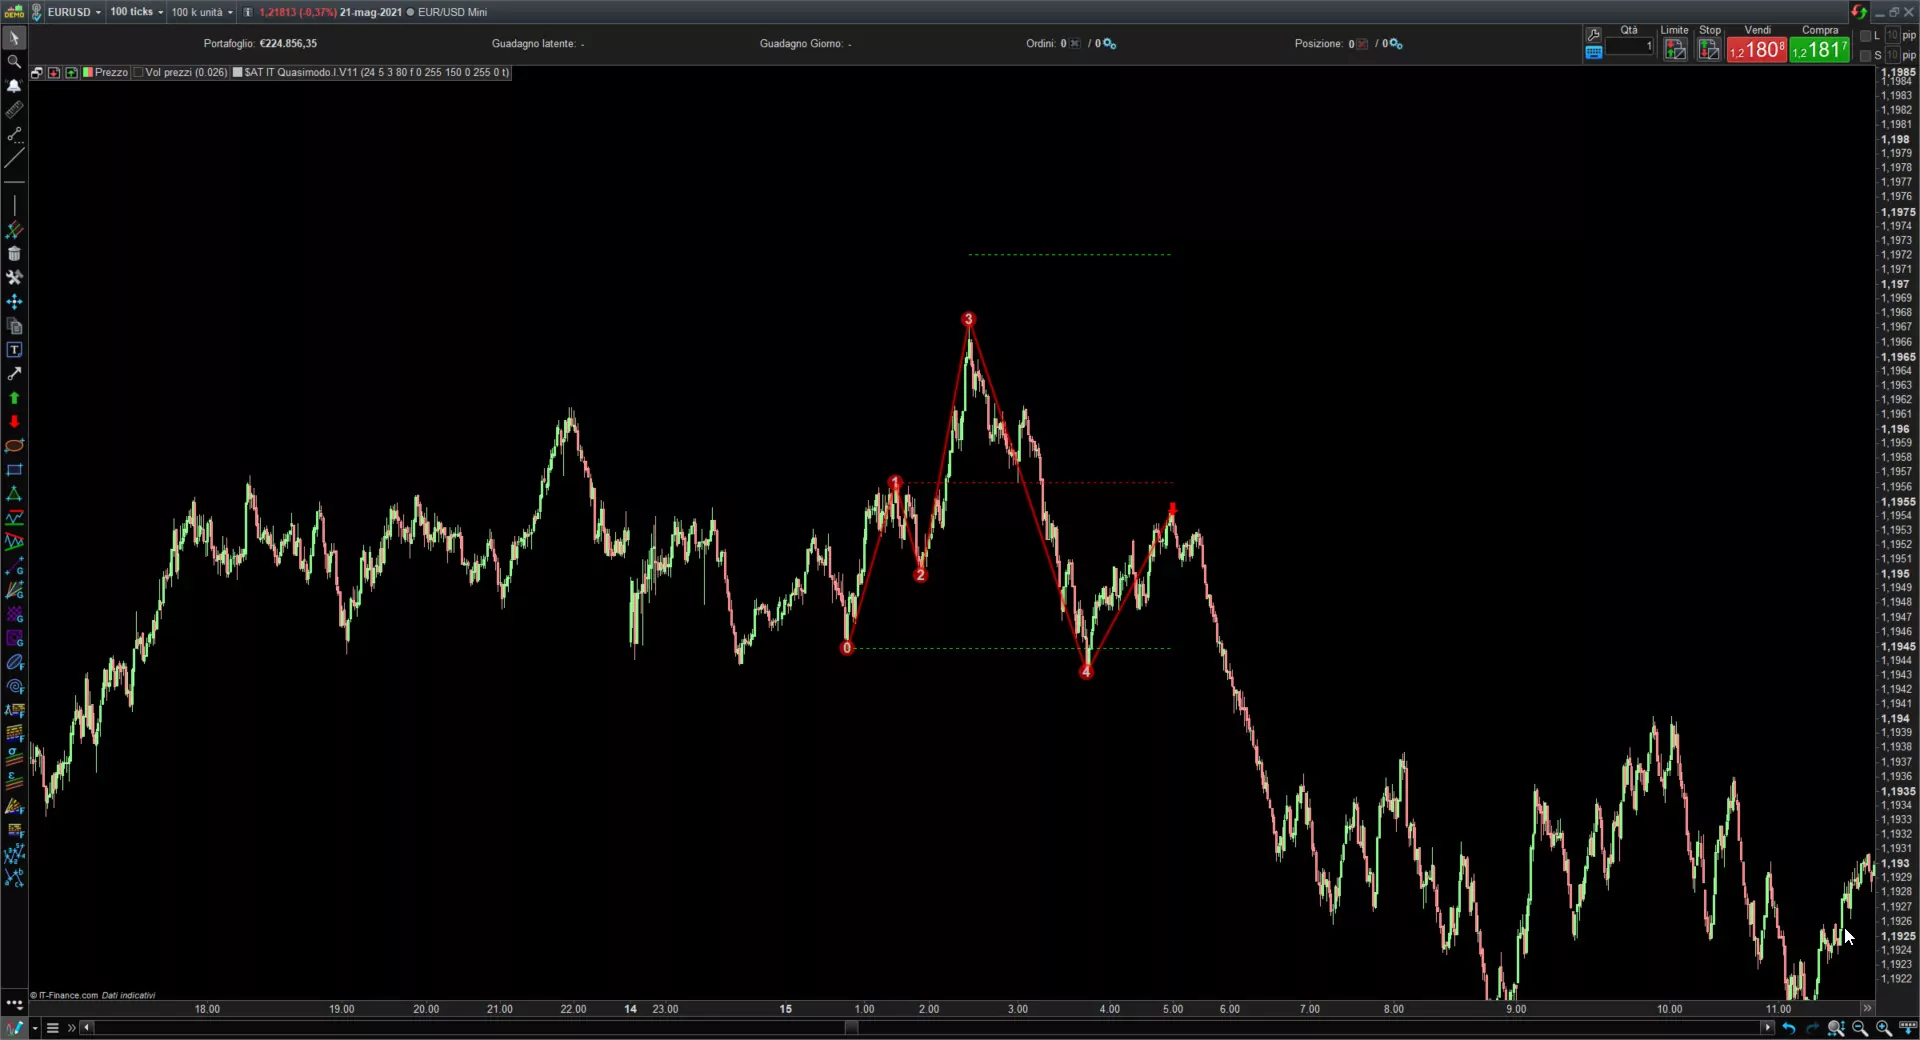This screenshot has height=1040, width=1920.
Task: Select the ellipse drawing tool
Action: click(14, 446)
